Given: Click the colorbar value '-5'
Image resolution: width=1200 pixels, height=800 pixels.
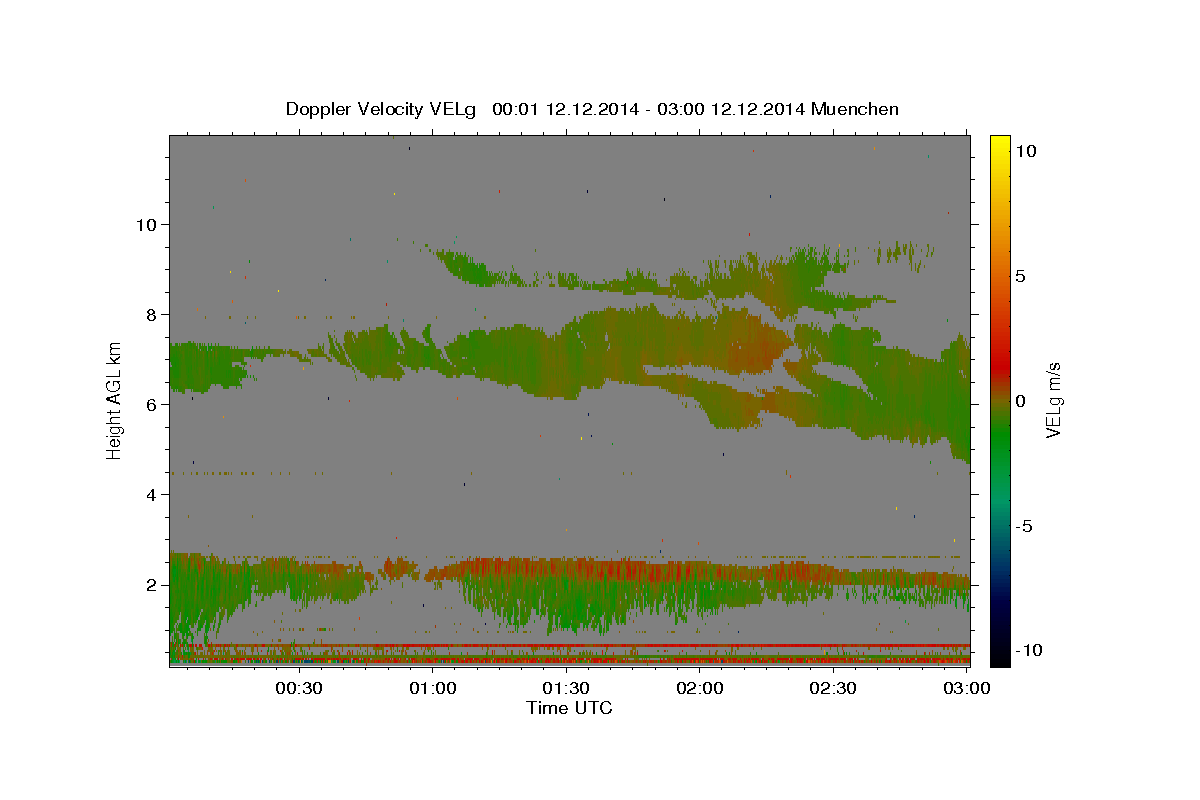Looking at the screenshot, I should pos(1025,526).
